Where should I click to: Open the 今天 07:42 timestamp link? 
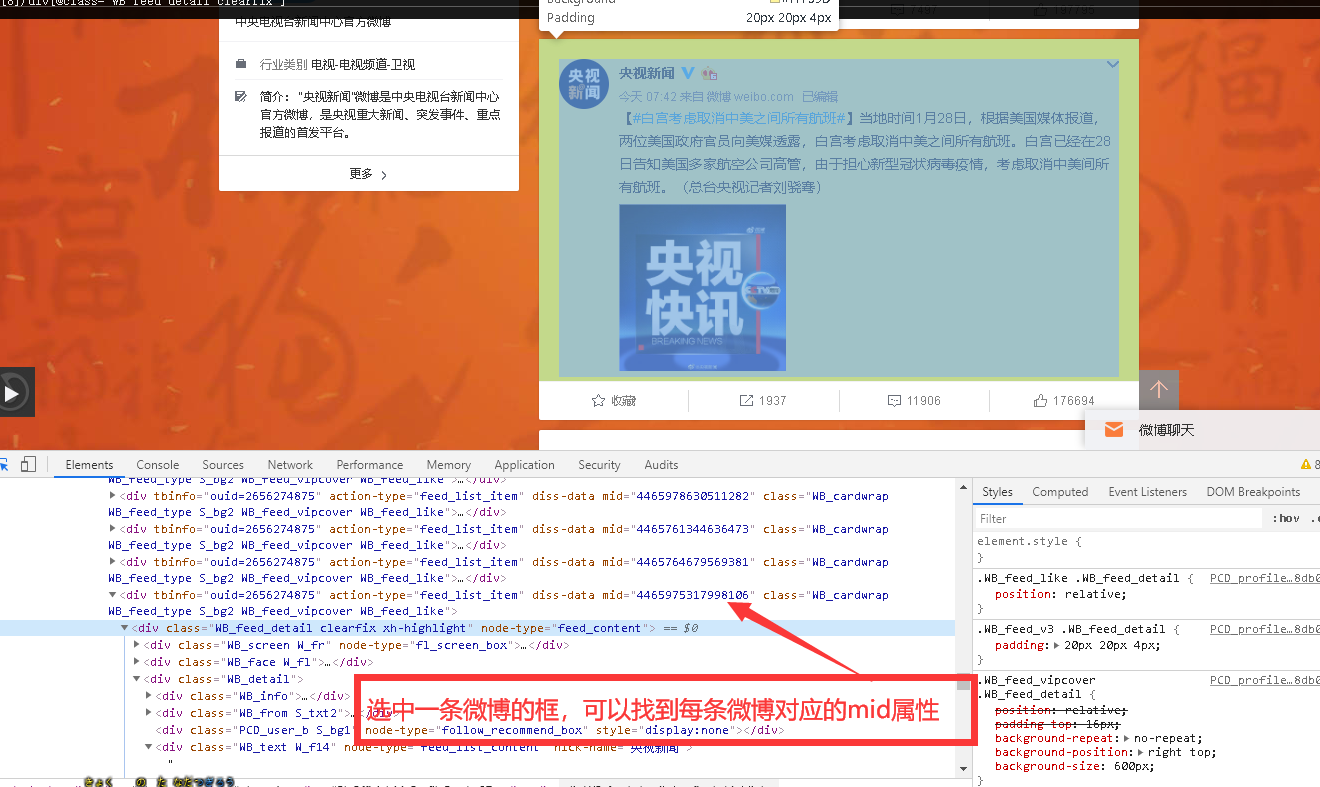[647, 97]
